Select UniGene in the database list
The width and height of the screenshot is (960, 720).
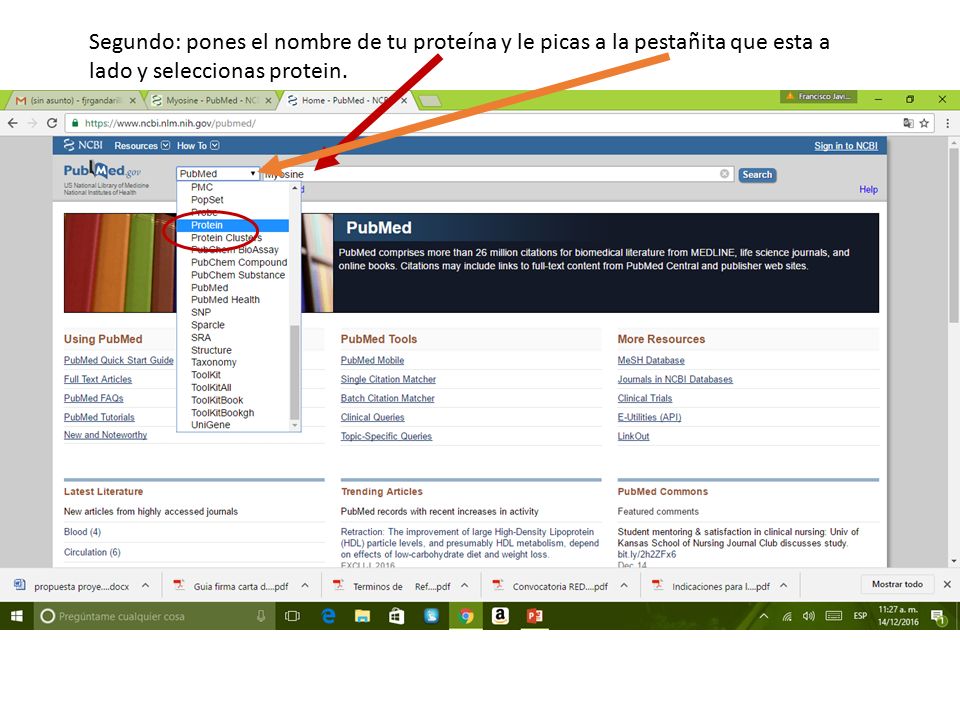click(x=233, y=425)
